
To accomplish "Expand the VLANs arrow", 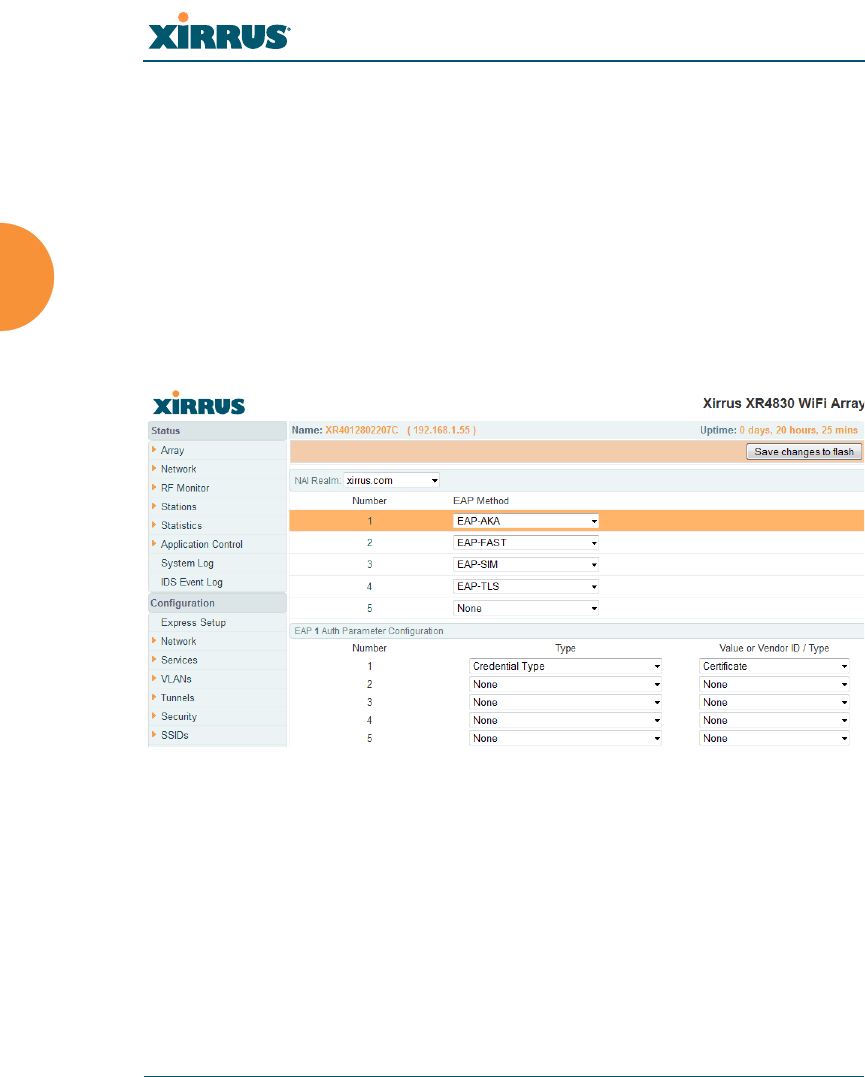I will pyautogui.click(x=154, y=678).
